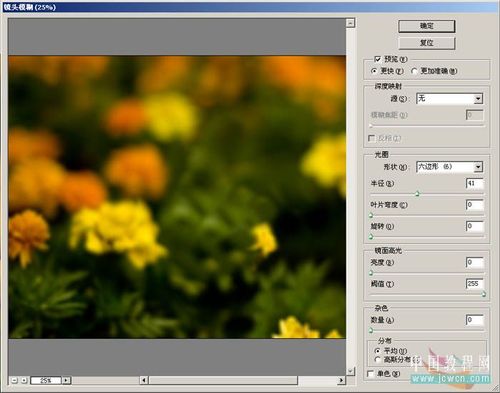This screenshot has width=500, height=393.
Task: Click the zoom out minus button
Action: coord(14,380)
